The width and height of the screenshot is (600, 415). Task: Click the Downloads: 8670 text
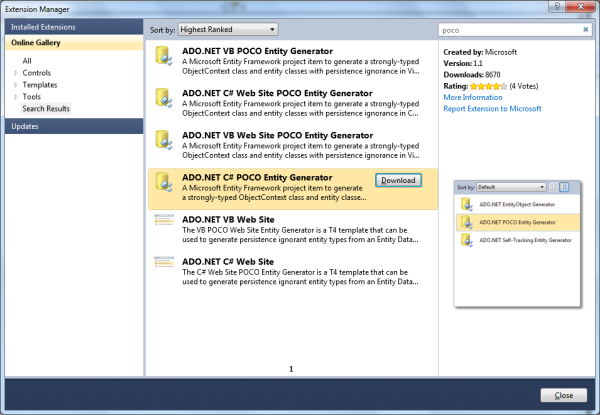pos(471,75)
